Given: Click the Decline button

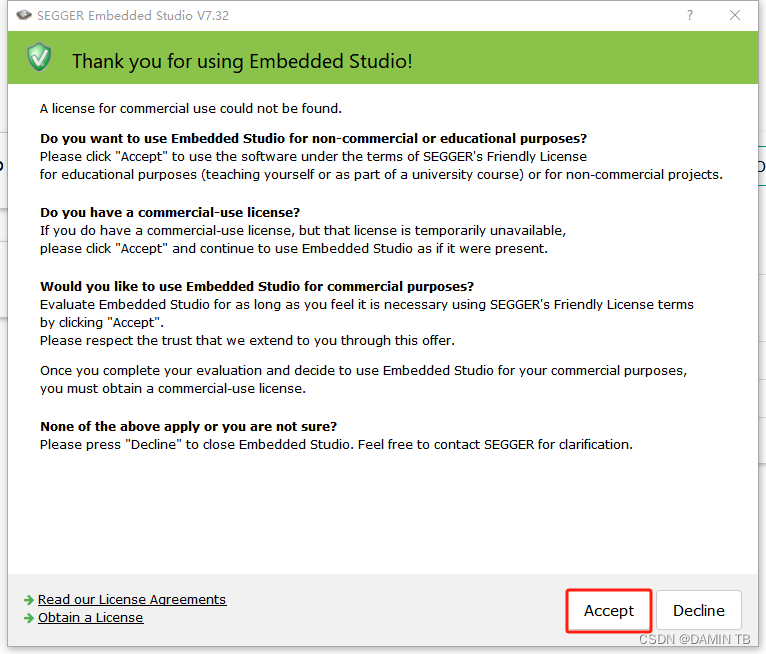Looking at the screenshot, I should [699, 611].
